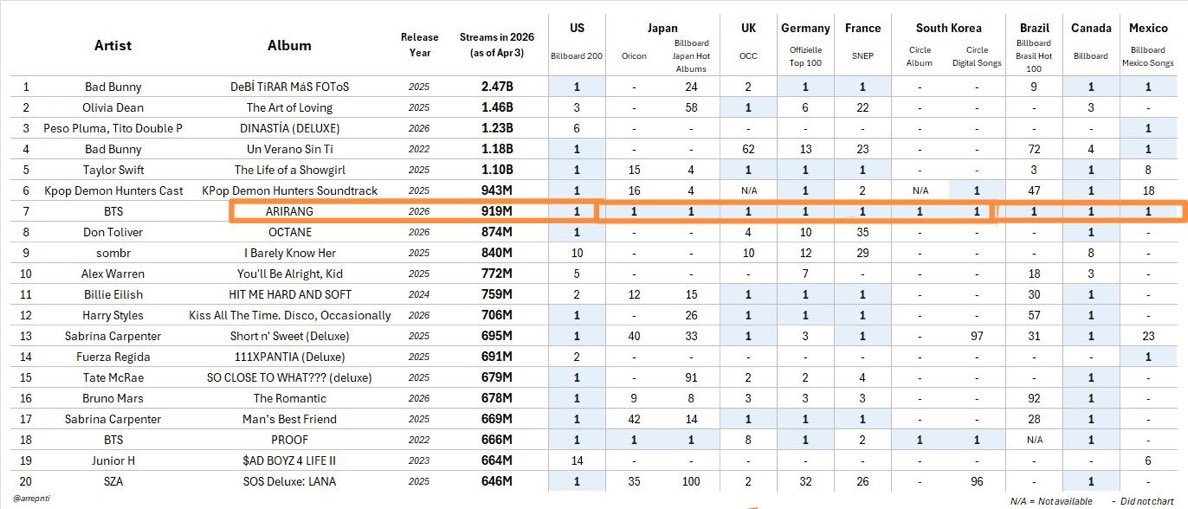The image size is (1188, 509).
Task: Select the Olivia Dean artist cell
Action: pos(113,108)
